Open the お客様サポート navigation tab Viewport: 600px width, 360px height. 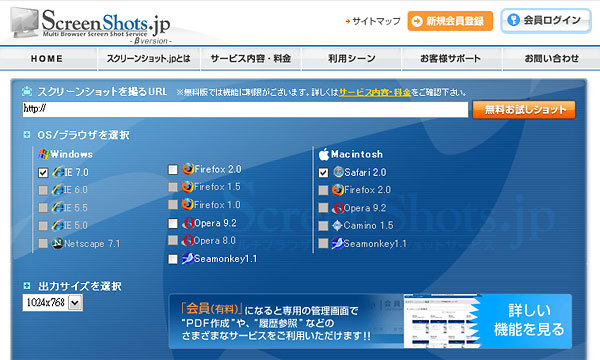coord(451,59)
